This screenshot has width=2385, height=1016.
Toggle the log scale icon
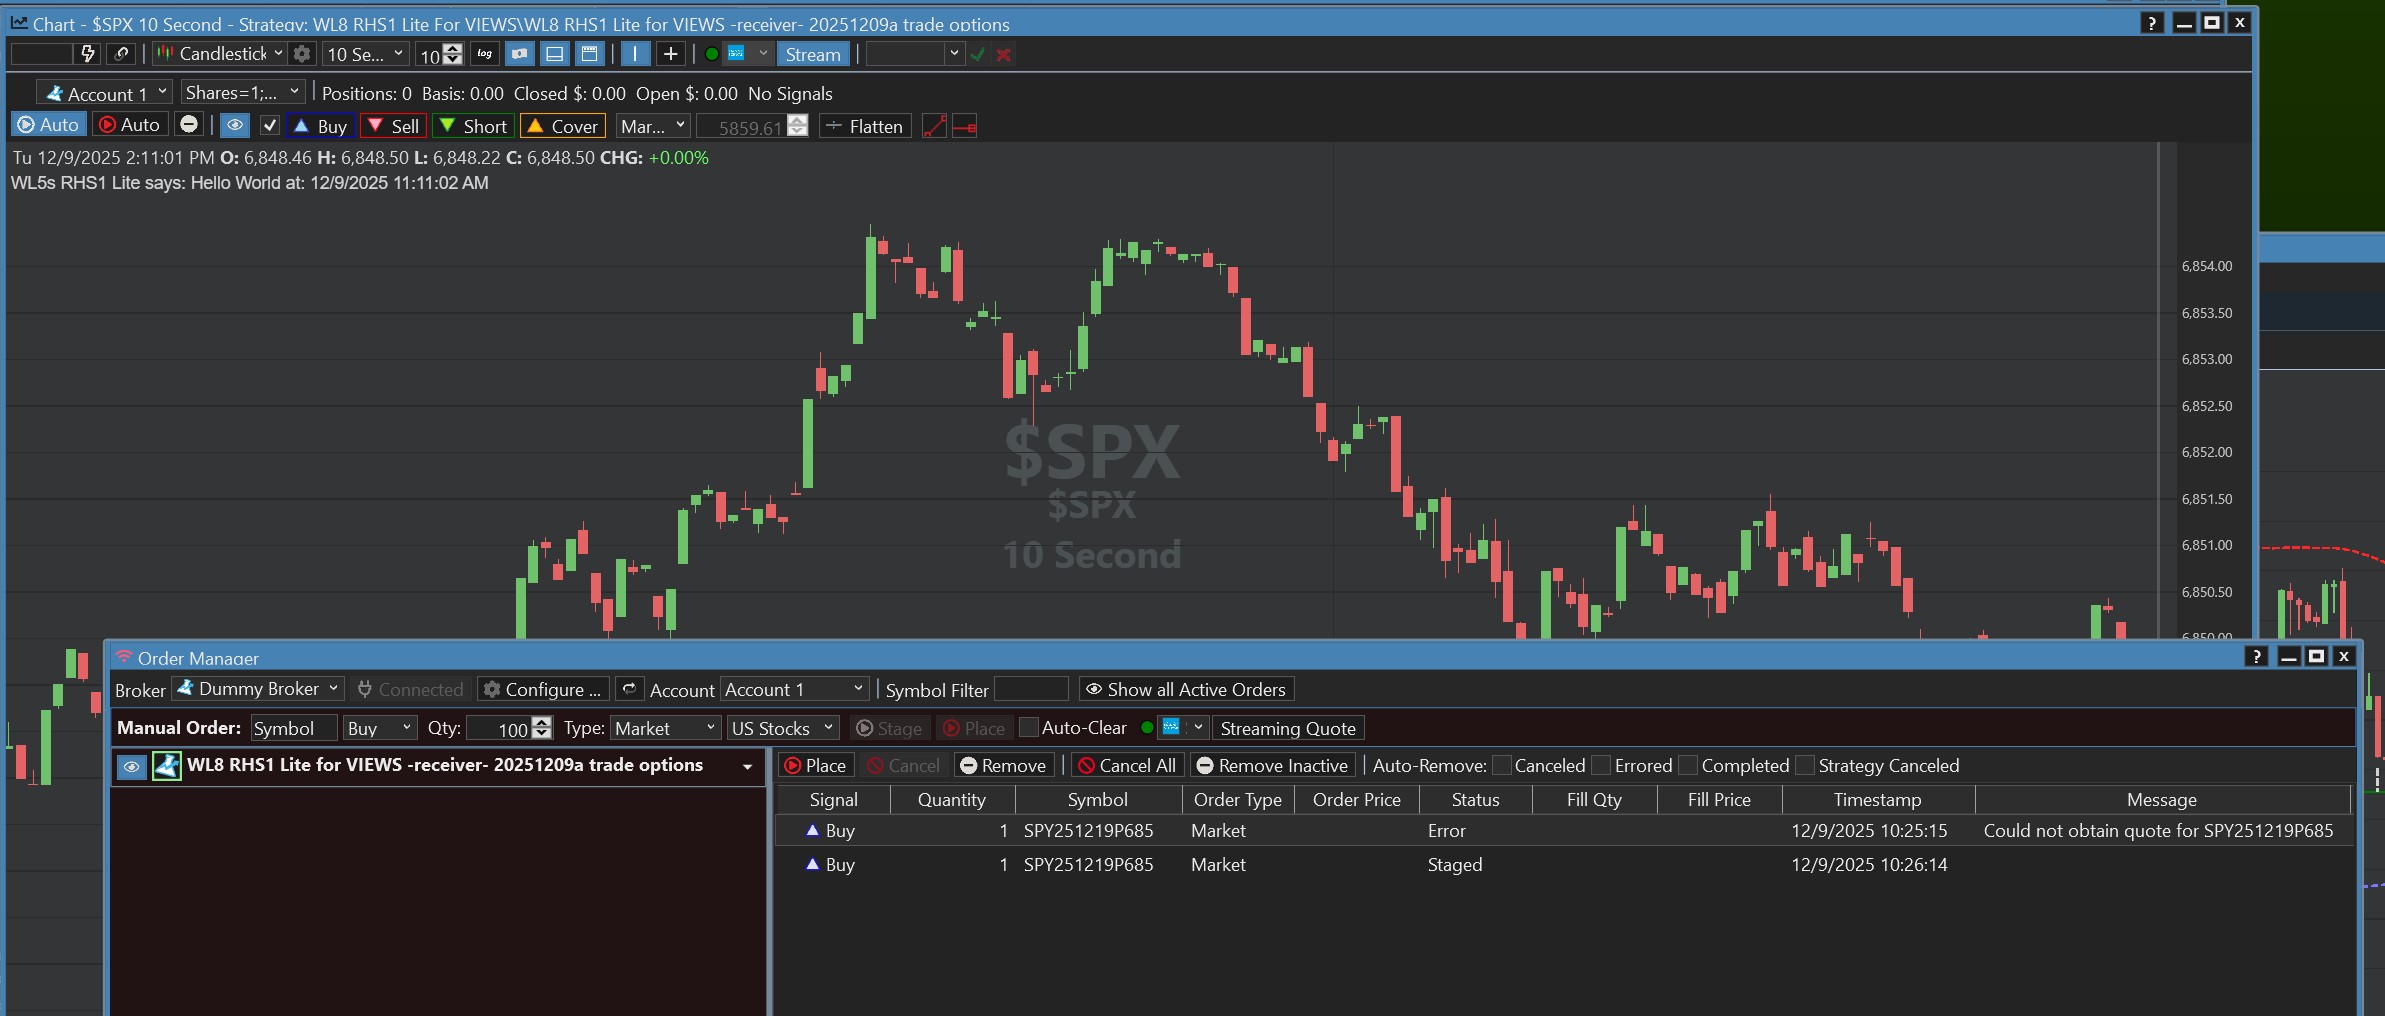[485, 54]
